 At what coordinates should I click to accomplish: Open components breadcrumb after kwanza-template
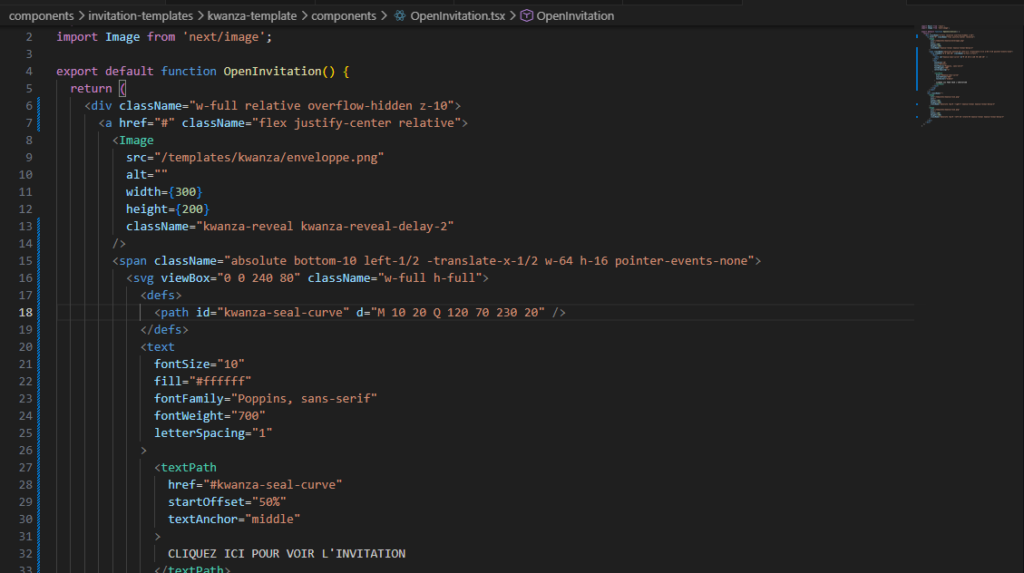[x=344, y=16]
